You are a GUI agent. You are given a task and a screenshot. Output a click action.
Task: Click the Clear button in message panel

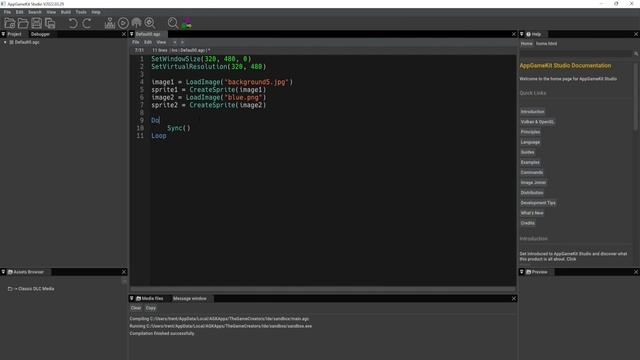[x=136, y=308]
